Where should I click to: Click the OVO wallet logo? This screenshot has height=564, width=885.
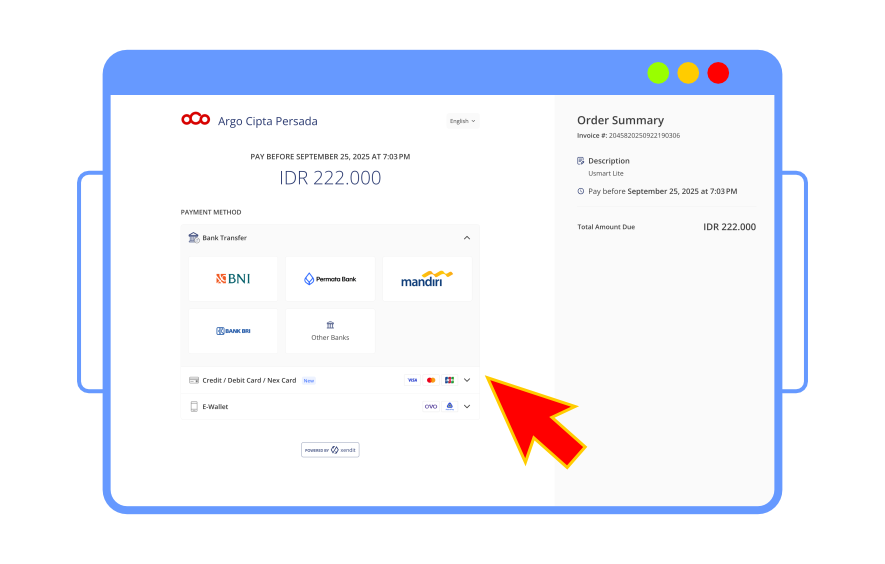pyautogui.click(x=431, y=407)
